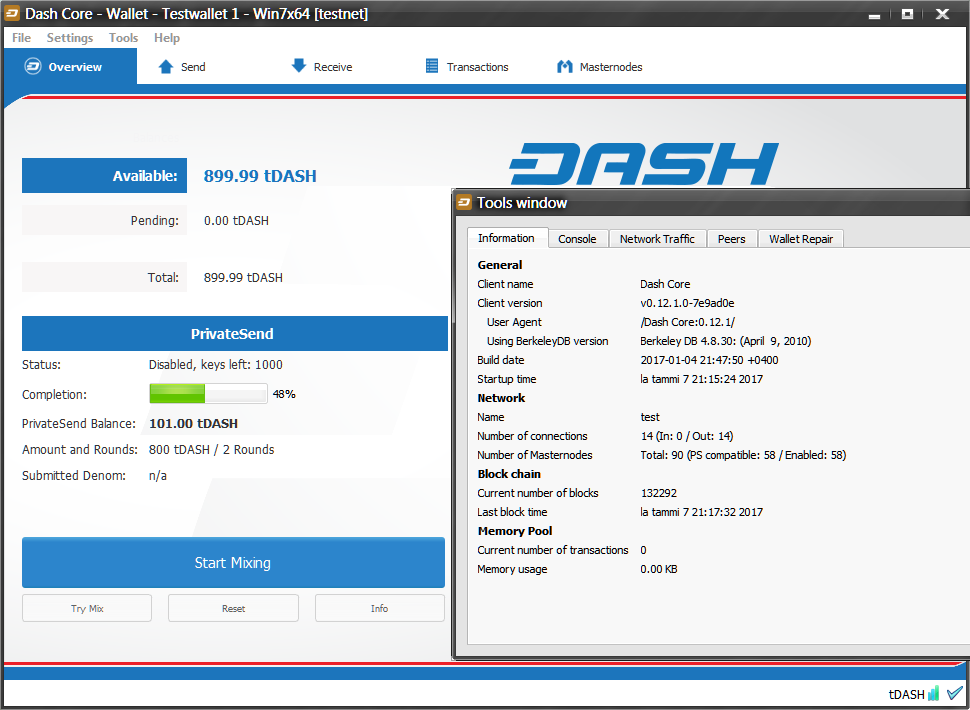The image size is (970, 710).
Task: Show the Peers tab
Action: click(732, 239)
